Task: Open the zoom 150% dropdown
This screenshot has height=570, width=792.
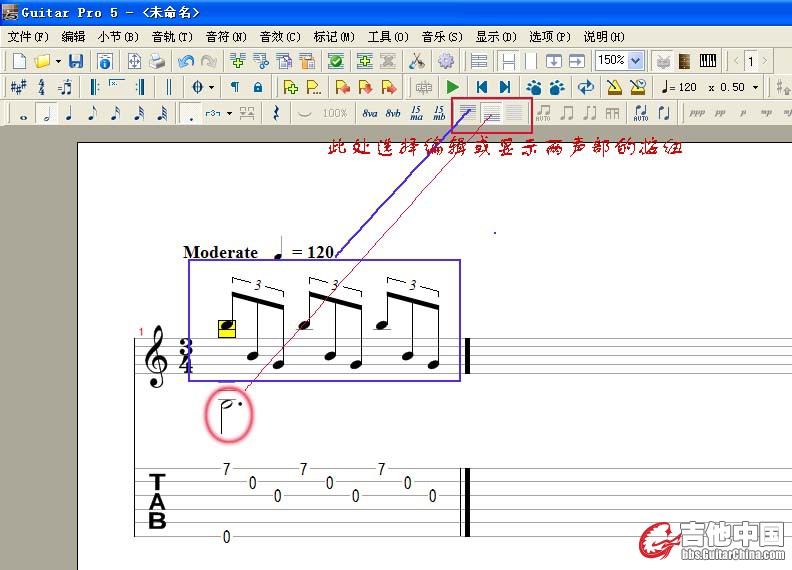Action: (x=636, y=61)
